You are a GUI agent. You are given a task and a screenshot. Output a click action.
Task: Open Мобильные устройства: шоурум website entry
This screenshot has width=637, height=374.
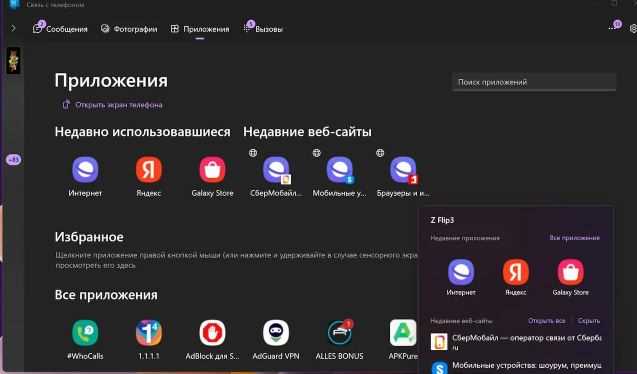516,366
